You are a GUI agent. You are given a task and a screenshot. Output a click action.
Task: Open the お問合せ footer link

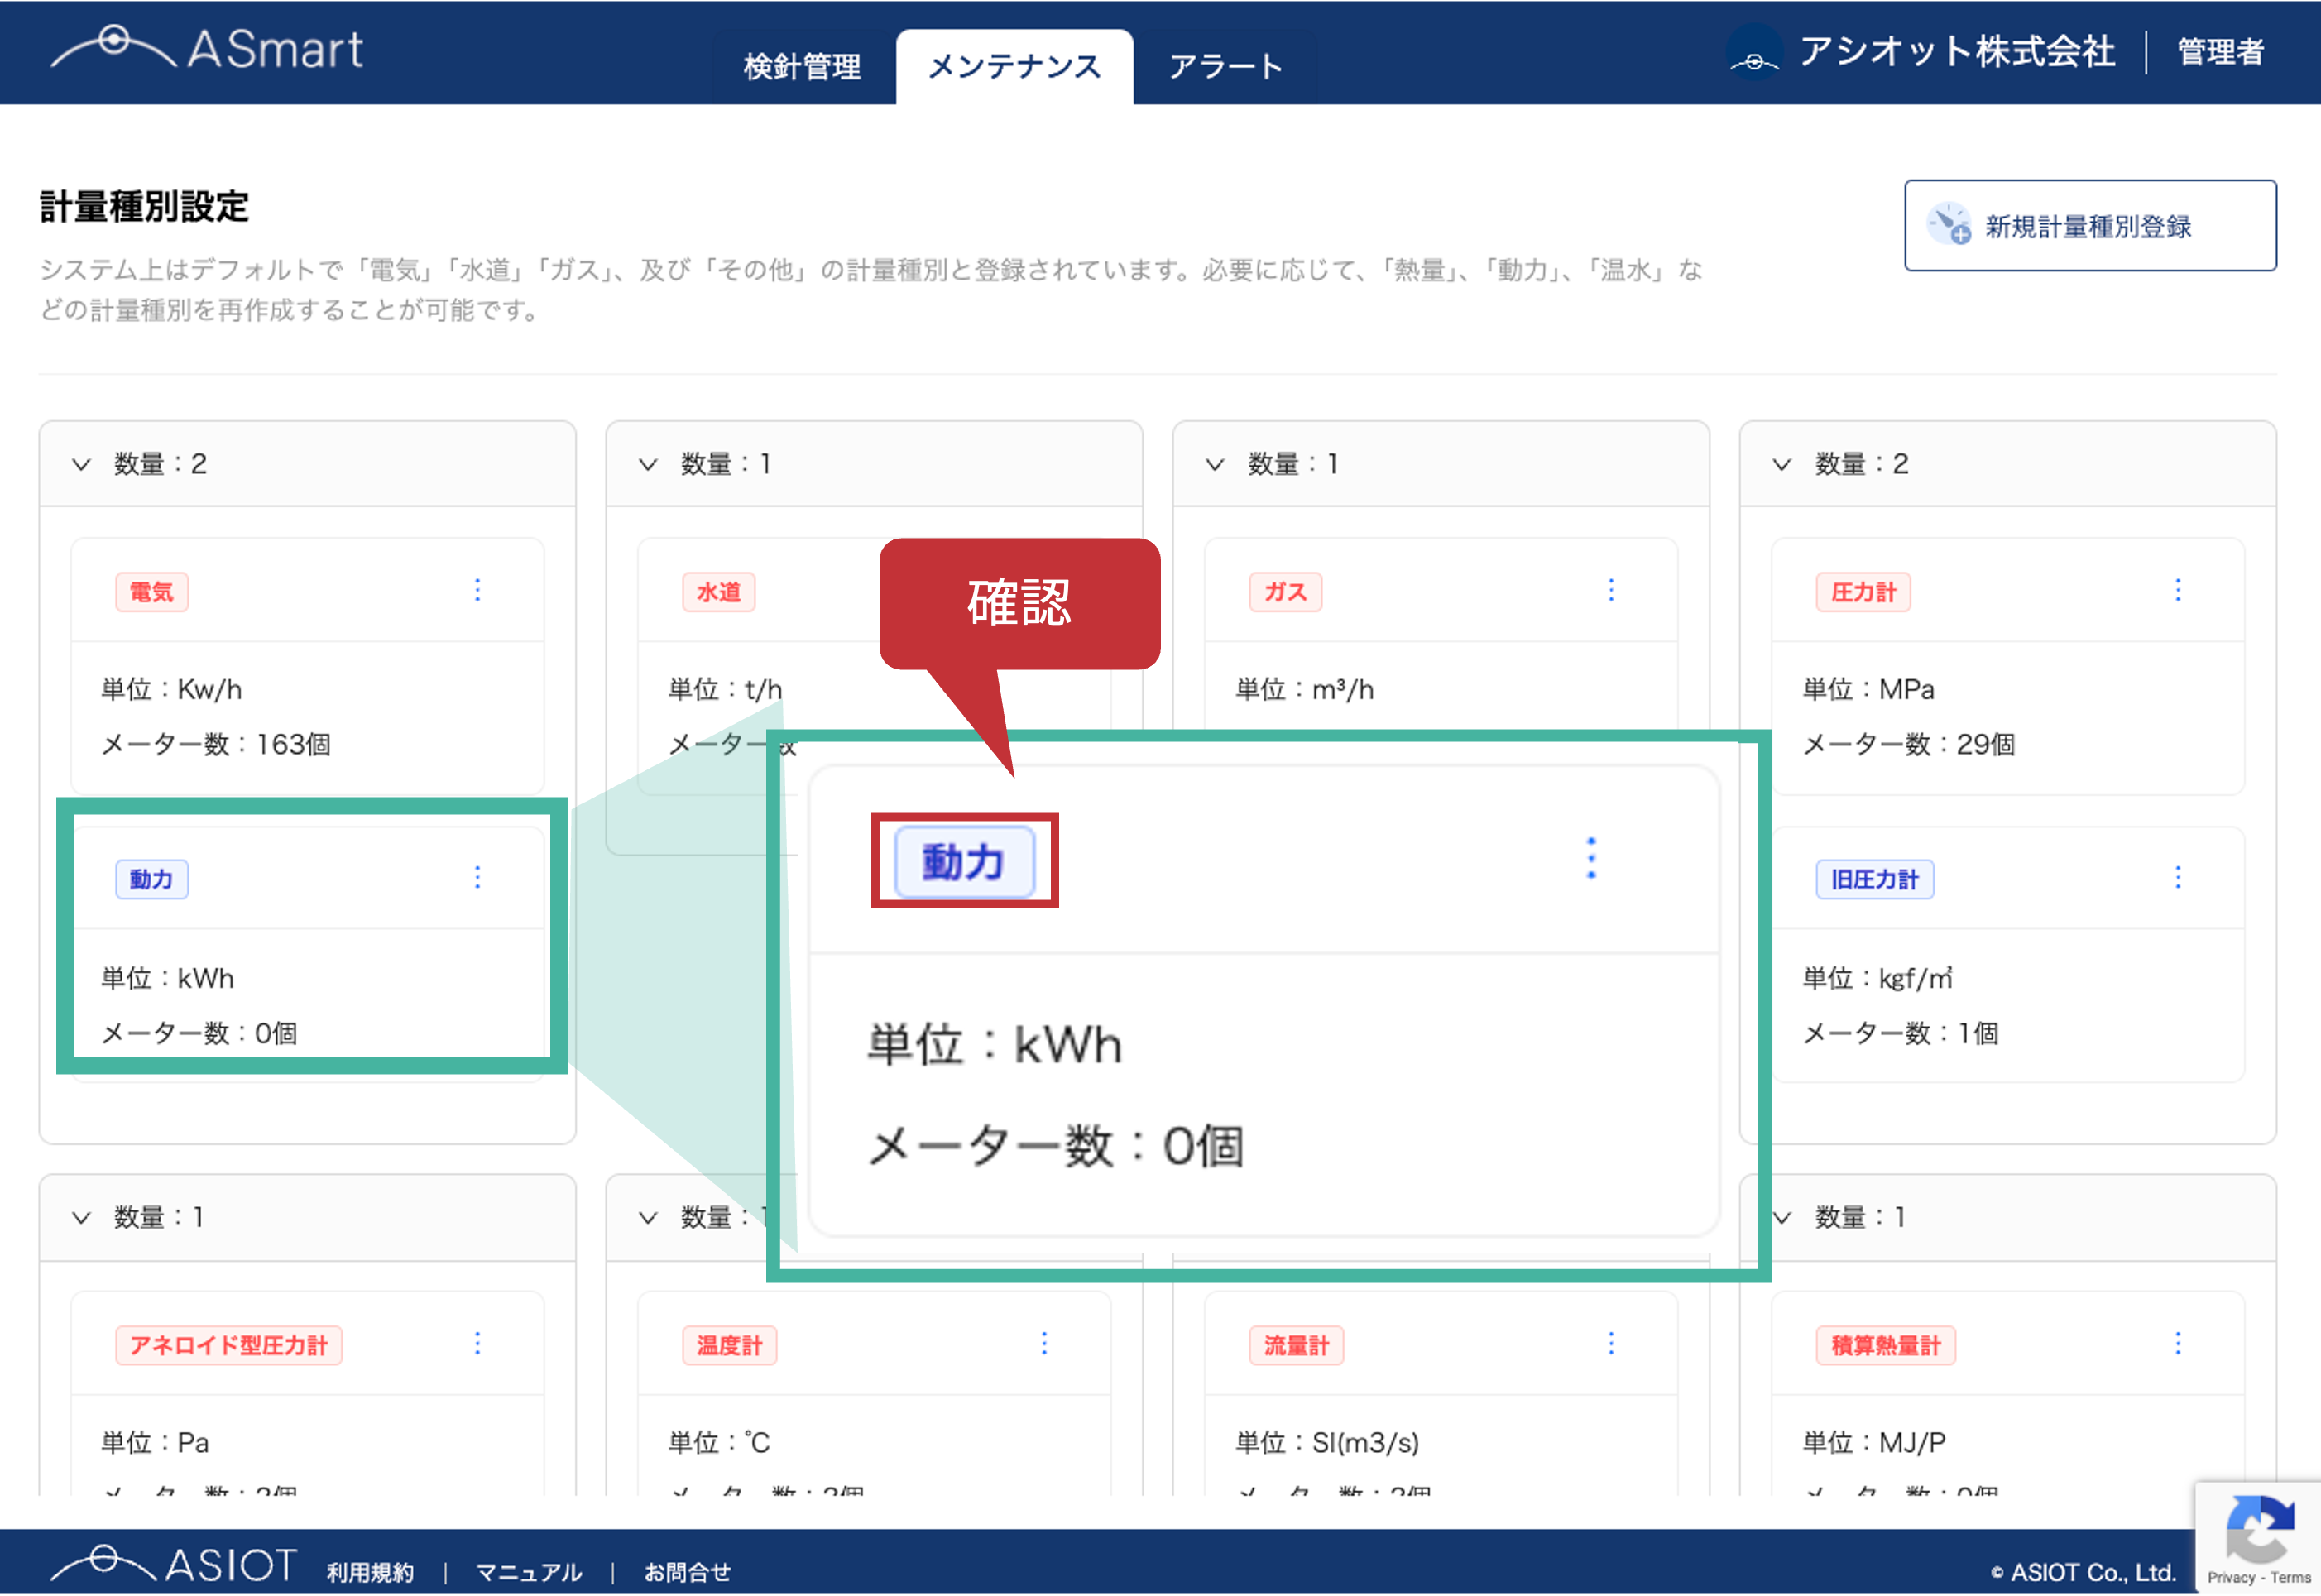(x=687, y=1572)
